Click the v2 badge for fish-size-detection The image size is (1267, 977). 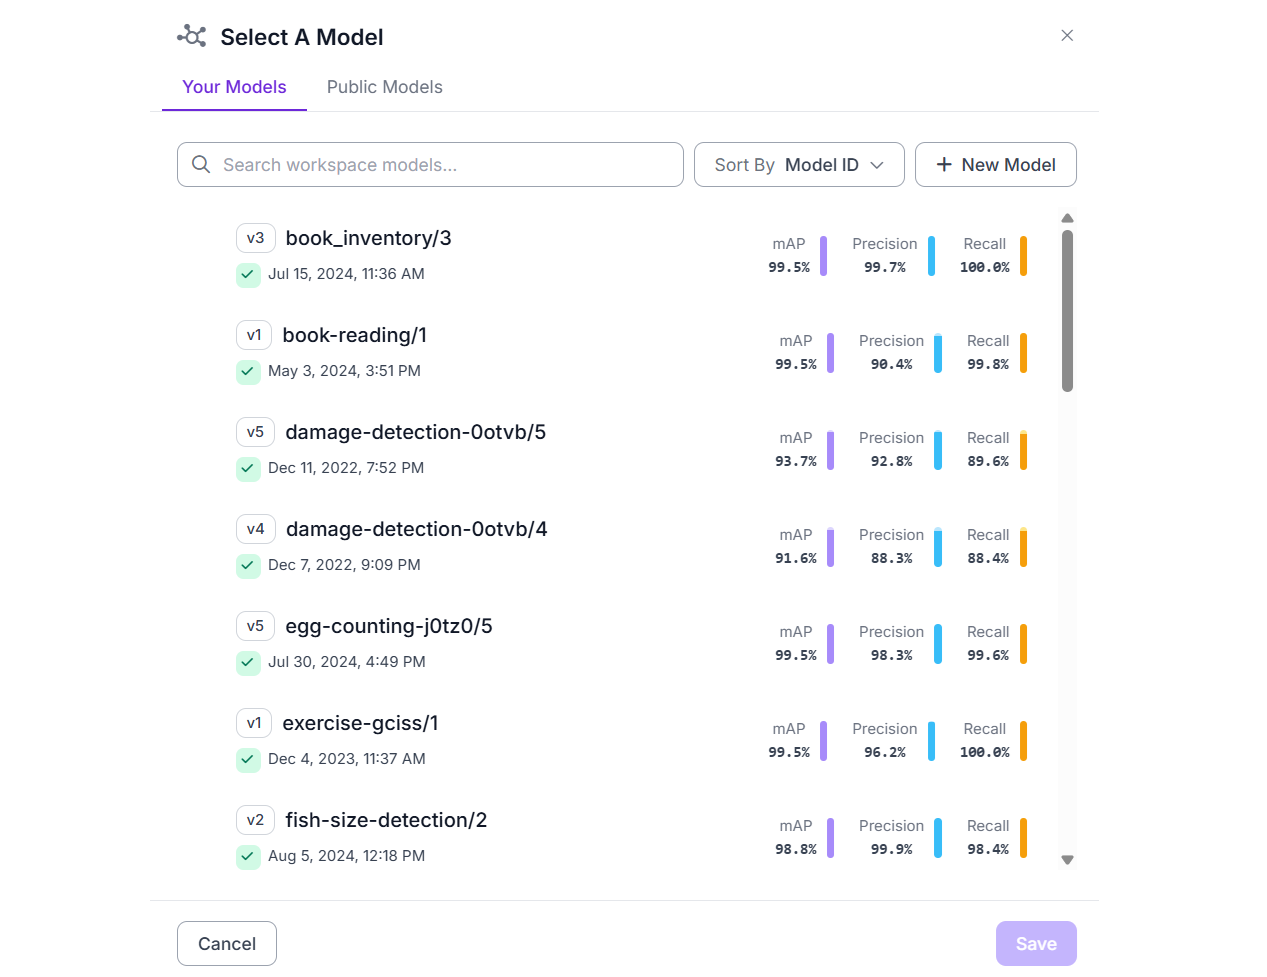[x=255, y=820]
